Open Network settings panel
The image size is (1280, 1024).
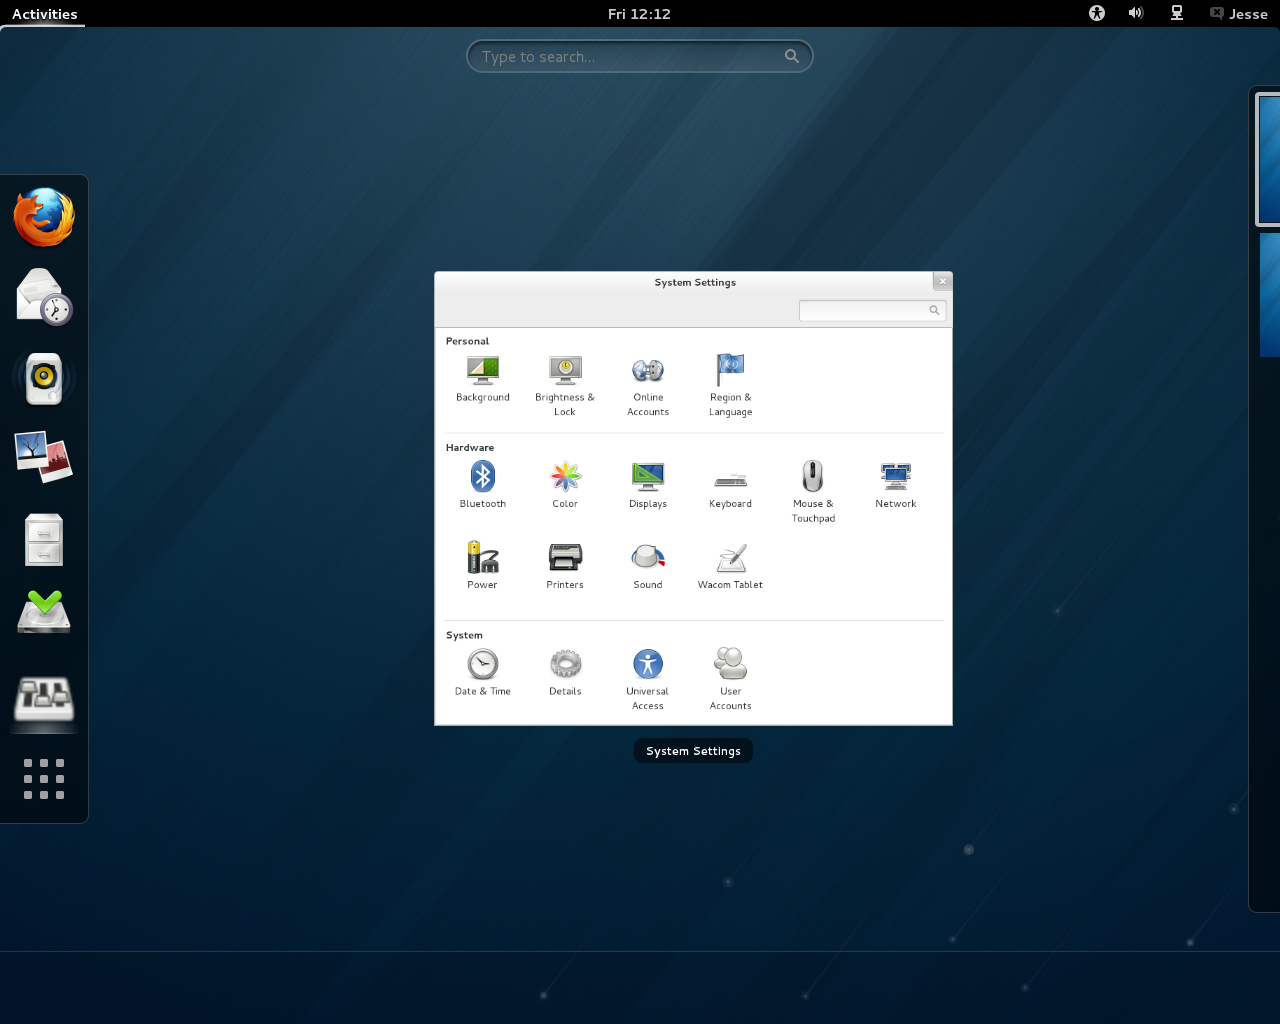[896, 485]
